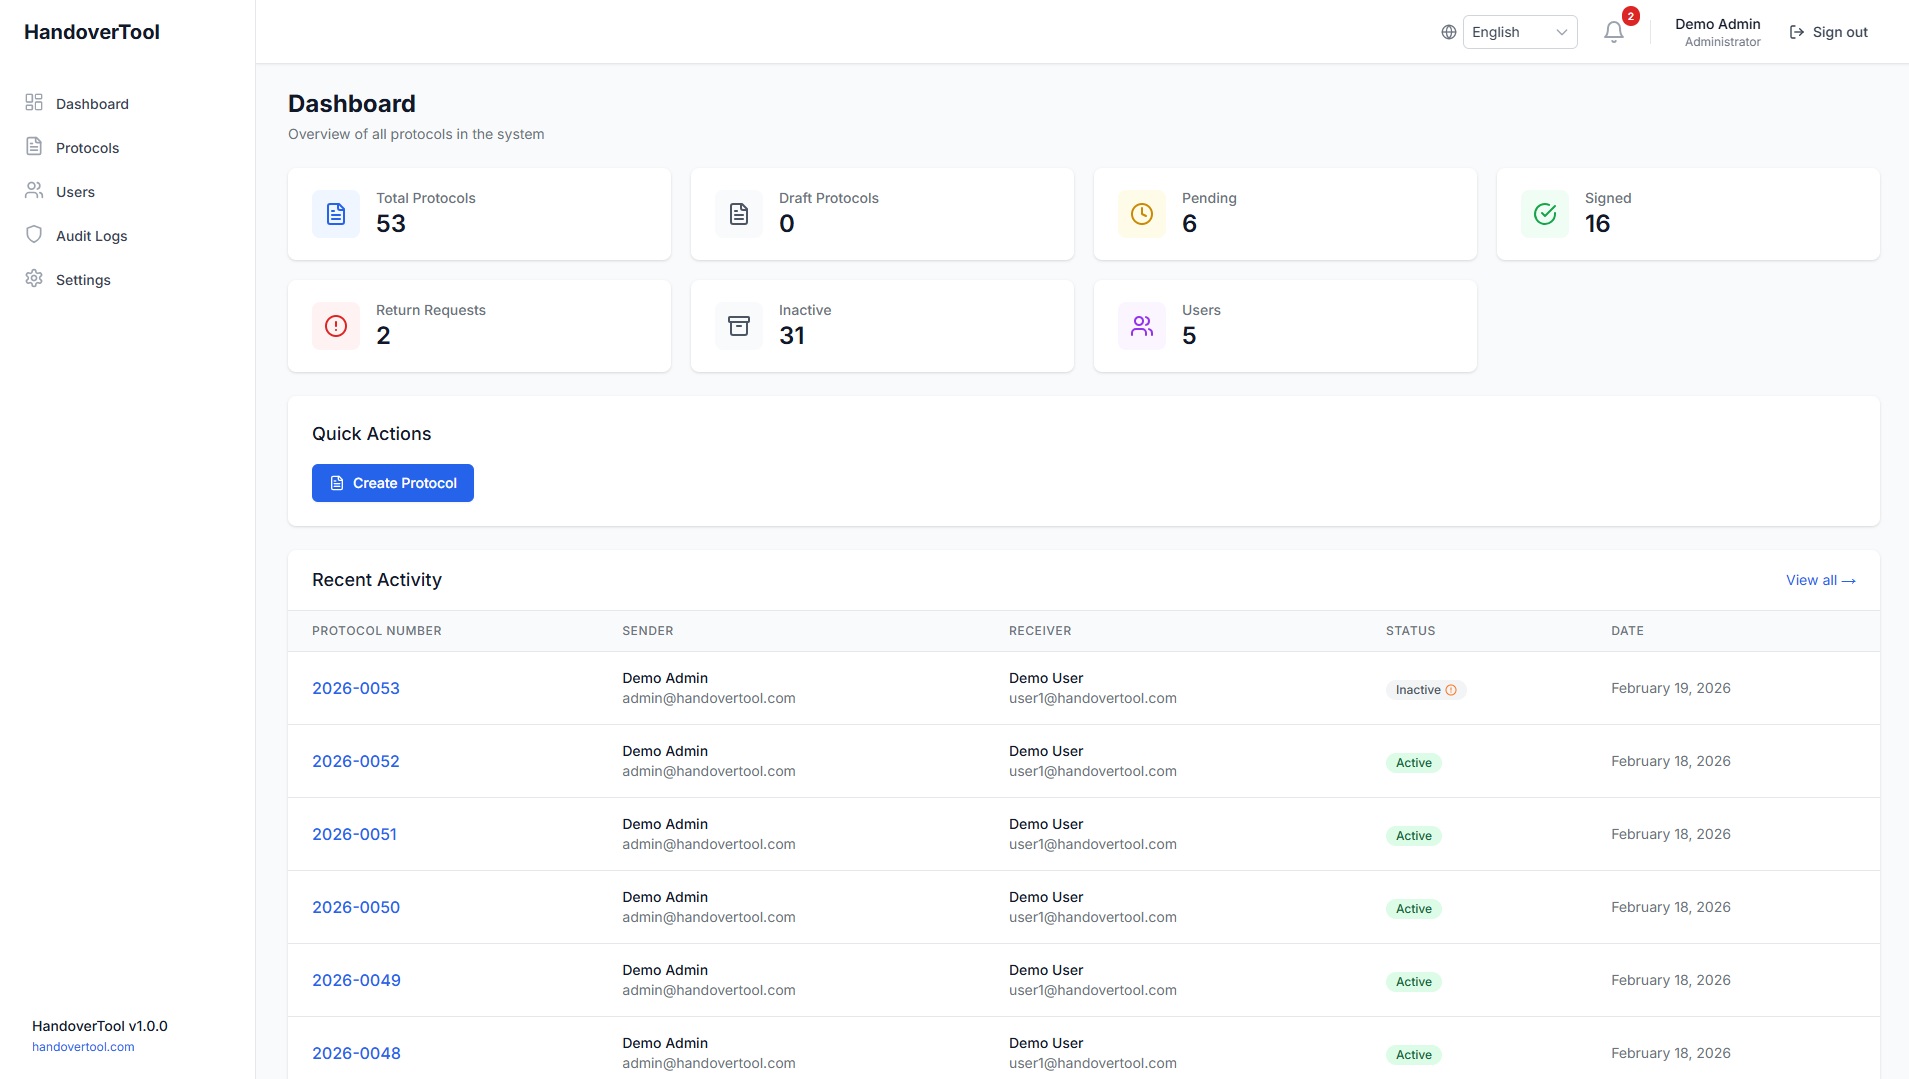Screen dimensions: 1909x1079
Task: Open protocol 2026-0052
Action: click(356, 761)
